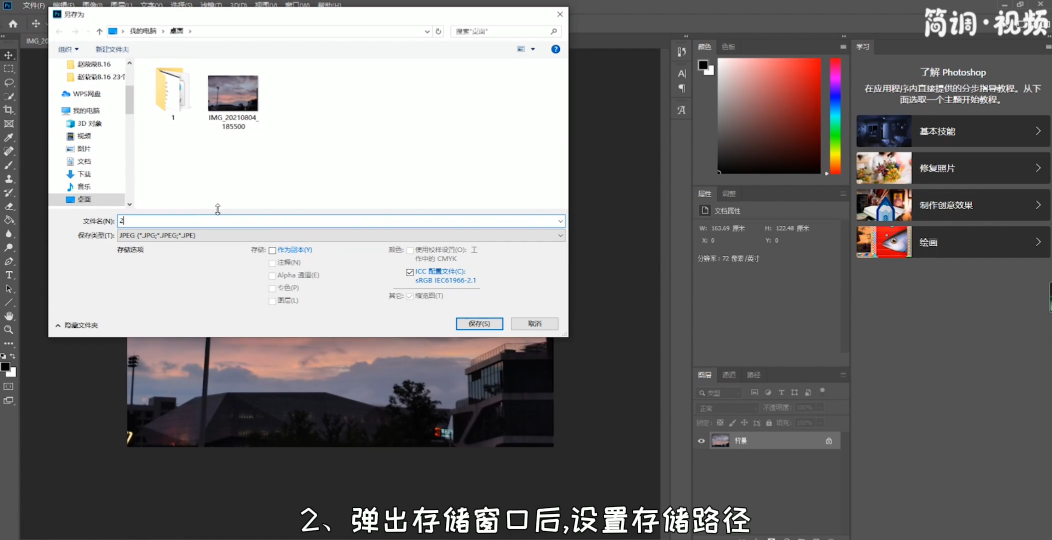Click the up-arrow folder navigation icon
This screenshot has width=1052, height=540.
[x=98, y=31]
